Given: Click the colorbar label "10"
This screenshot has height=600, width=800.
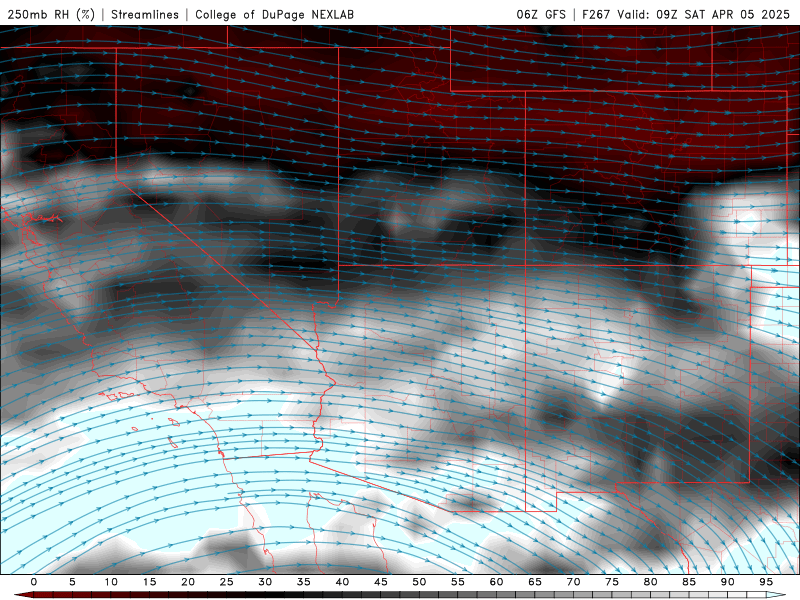Looking at the screenshot, I should (111, 582).
